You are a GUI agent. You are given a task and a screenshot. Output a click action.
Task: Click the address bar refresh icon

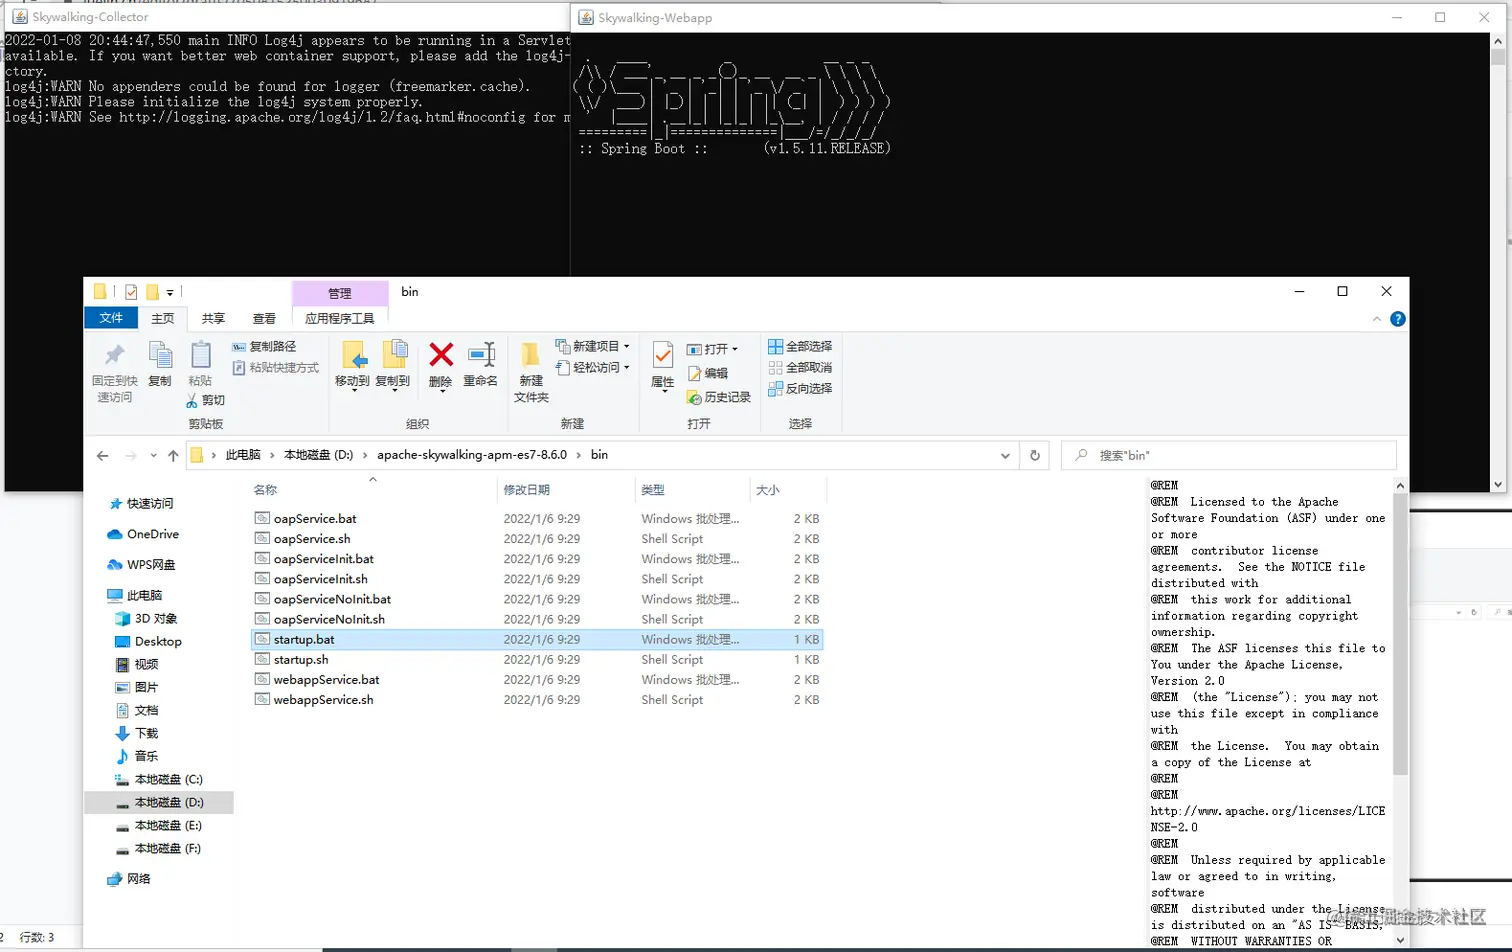tap(1035, 455)
